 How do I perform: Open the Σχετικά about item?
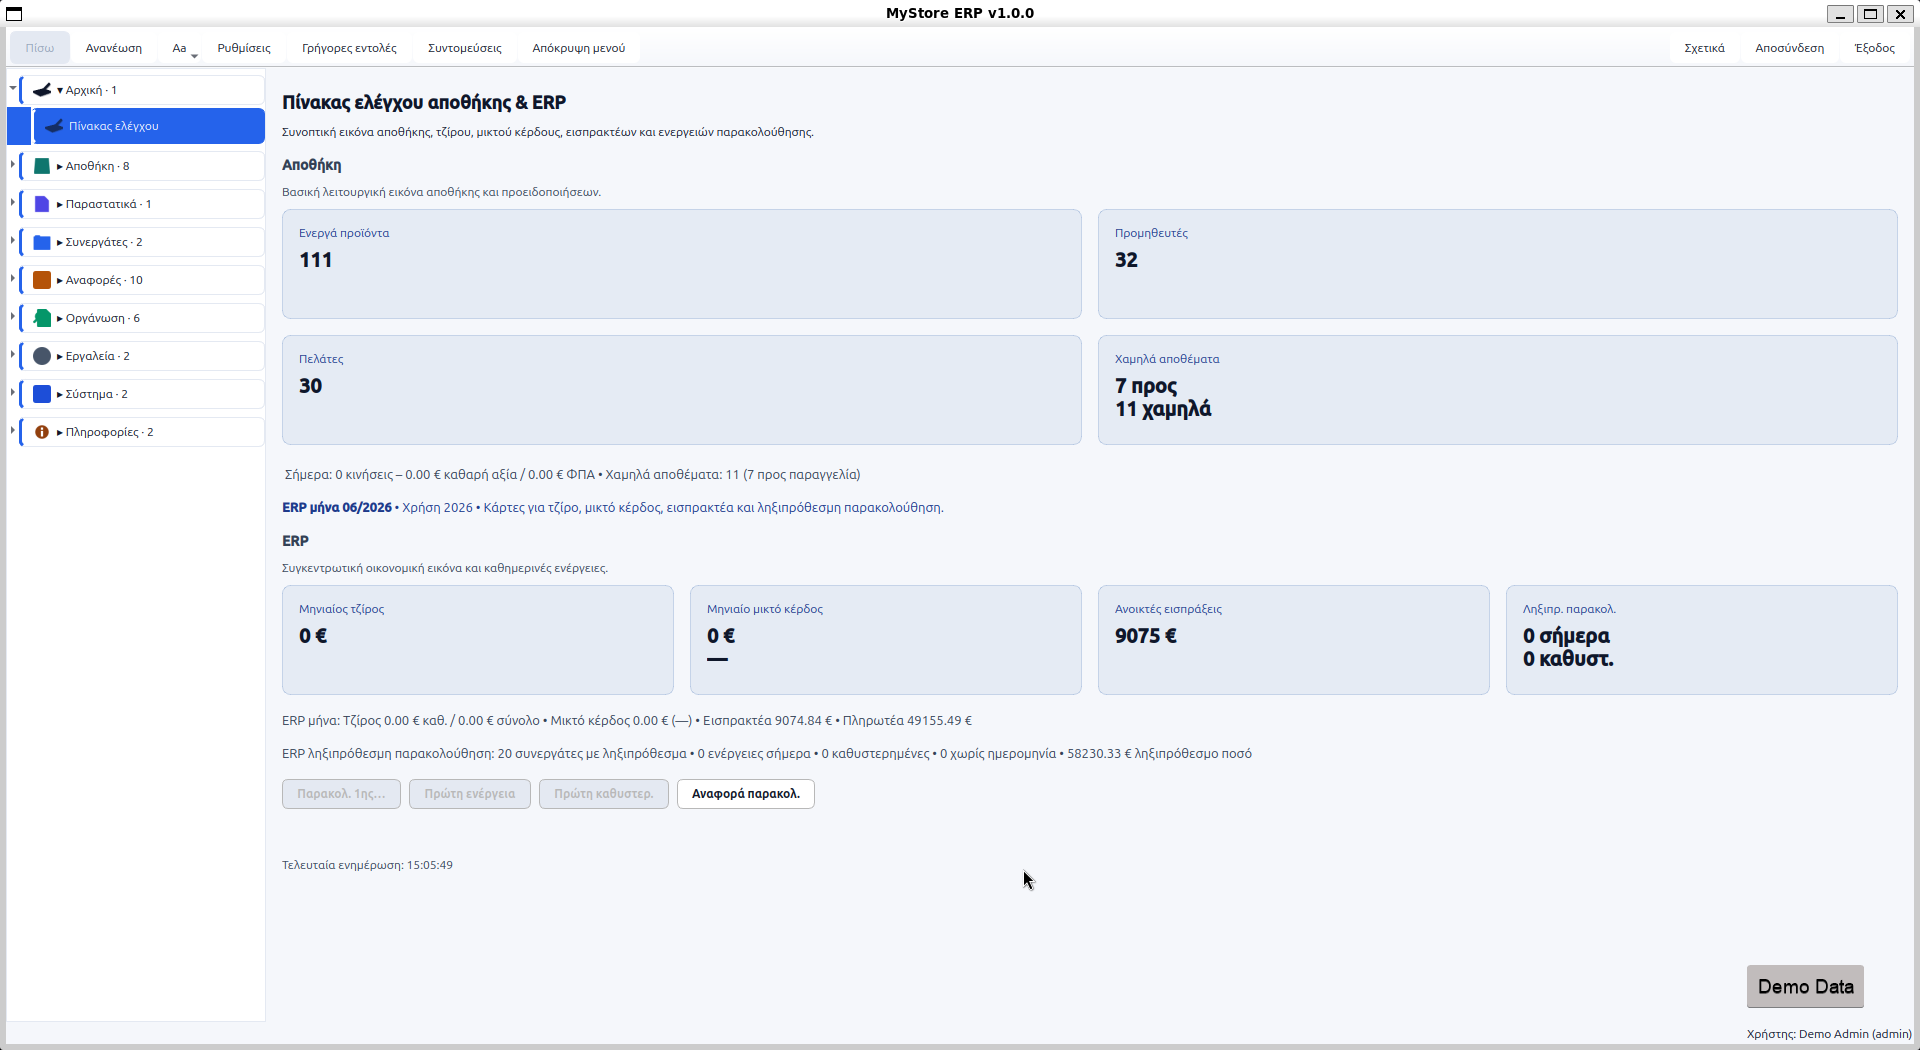tap(1704, 48)
